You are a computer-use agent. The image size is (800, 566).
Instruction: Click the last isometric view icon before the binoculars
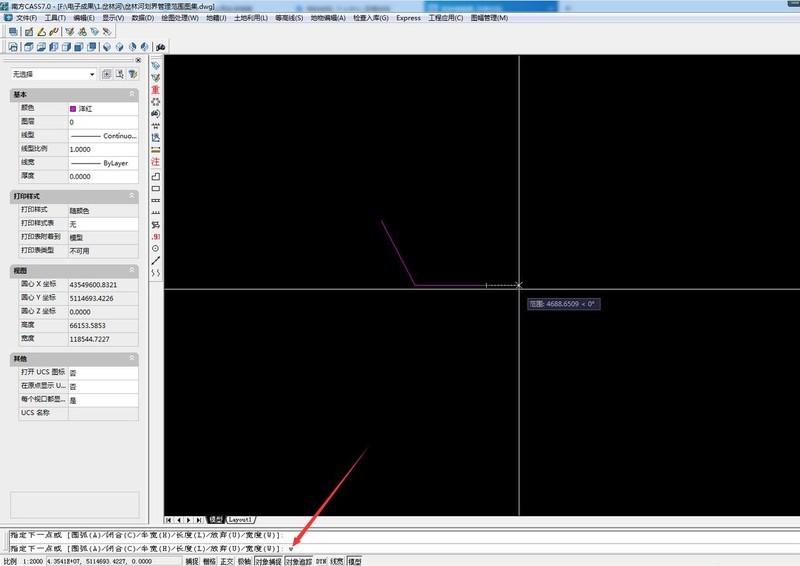click(145, 47)
